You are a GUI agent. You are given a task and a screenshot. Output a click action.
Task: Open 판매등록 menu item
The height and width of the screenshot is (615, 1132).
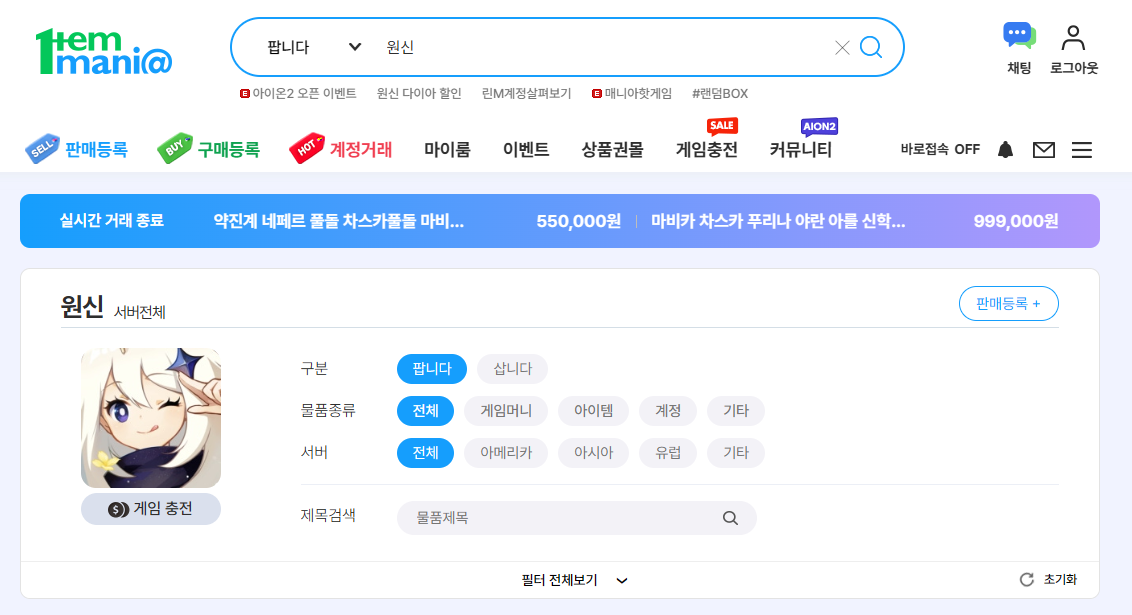tap(96, 149)
